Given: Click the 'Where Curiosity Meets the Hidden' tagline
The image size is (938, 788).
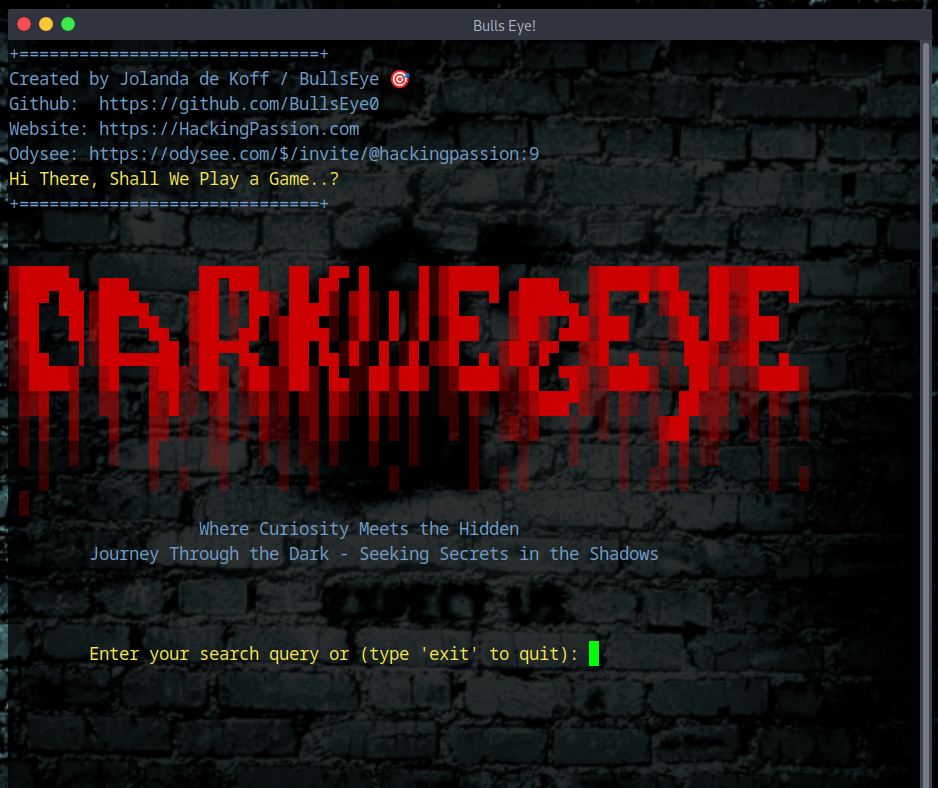Looking at the screenshot, I should 356,528.
